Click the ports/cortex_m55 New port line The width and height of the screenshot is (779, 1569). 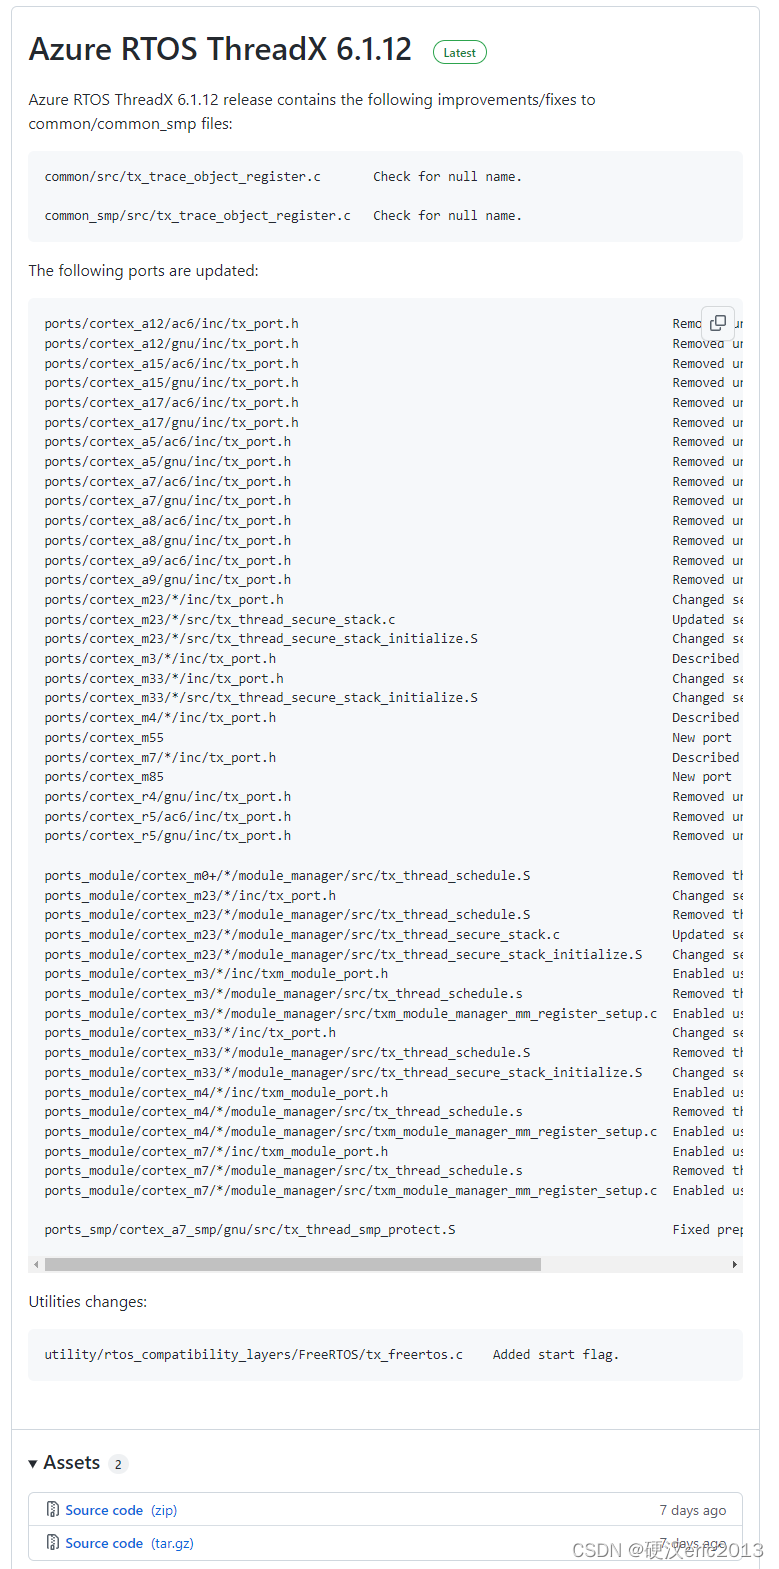pos(104,738)
